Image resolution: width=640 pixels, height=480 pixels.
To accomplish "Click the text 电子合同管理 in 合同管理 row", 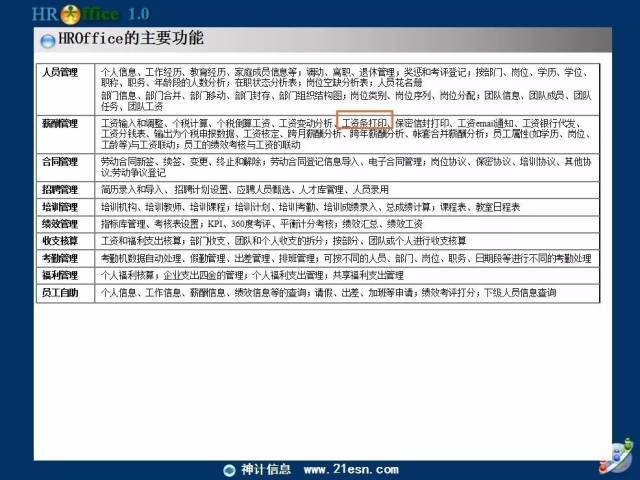I will [395, 162].
